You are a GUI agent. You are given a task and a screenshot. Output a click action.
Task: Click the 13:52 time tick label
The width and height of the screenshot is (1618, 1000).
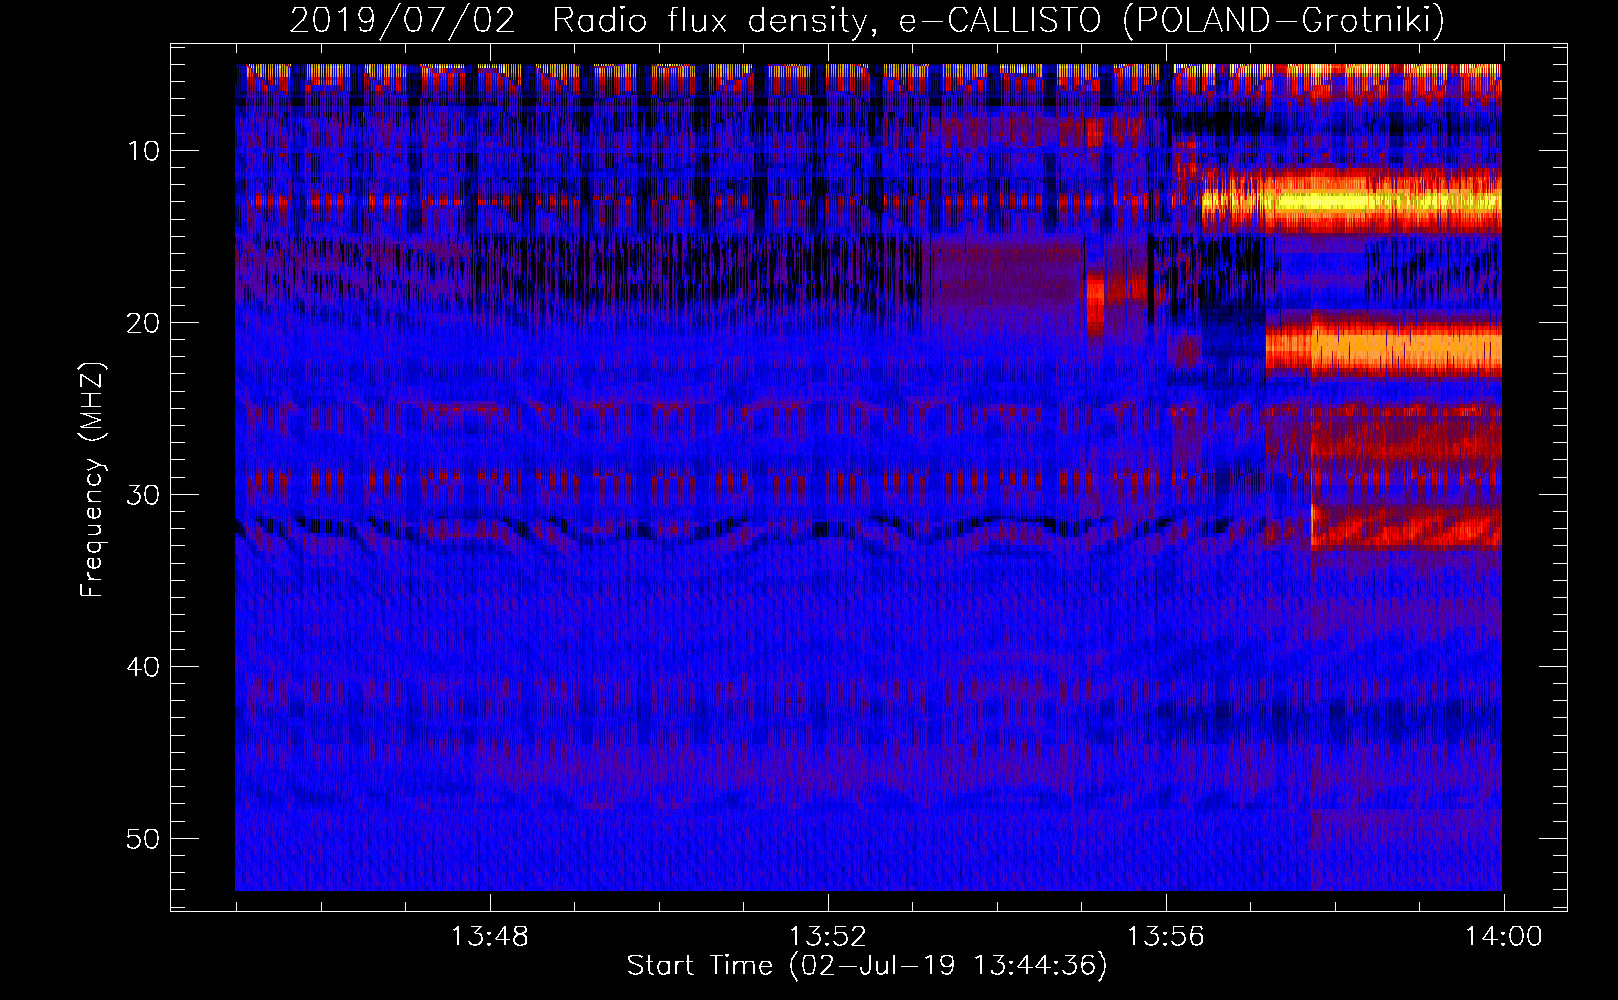tap(828, 937)
